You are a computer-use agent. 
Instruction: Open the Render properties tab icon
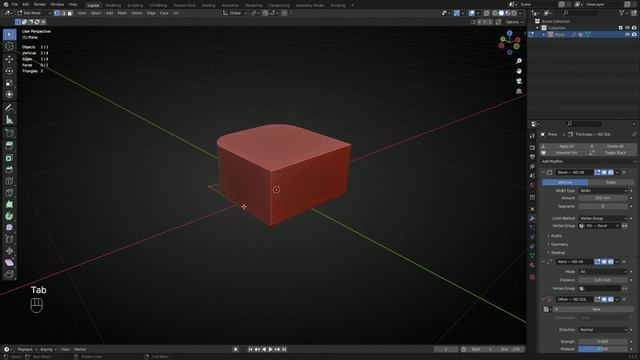(x=532, y=147)
